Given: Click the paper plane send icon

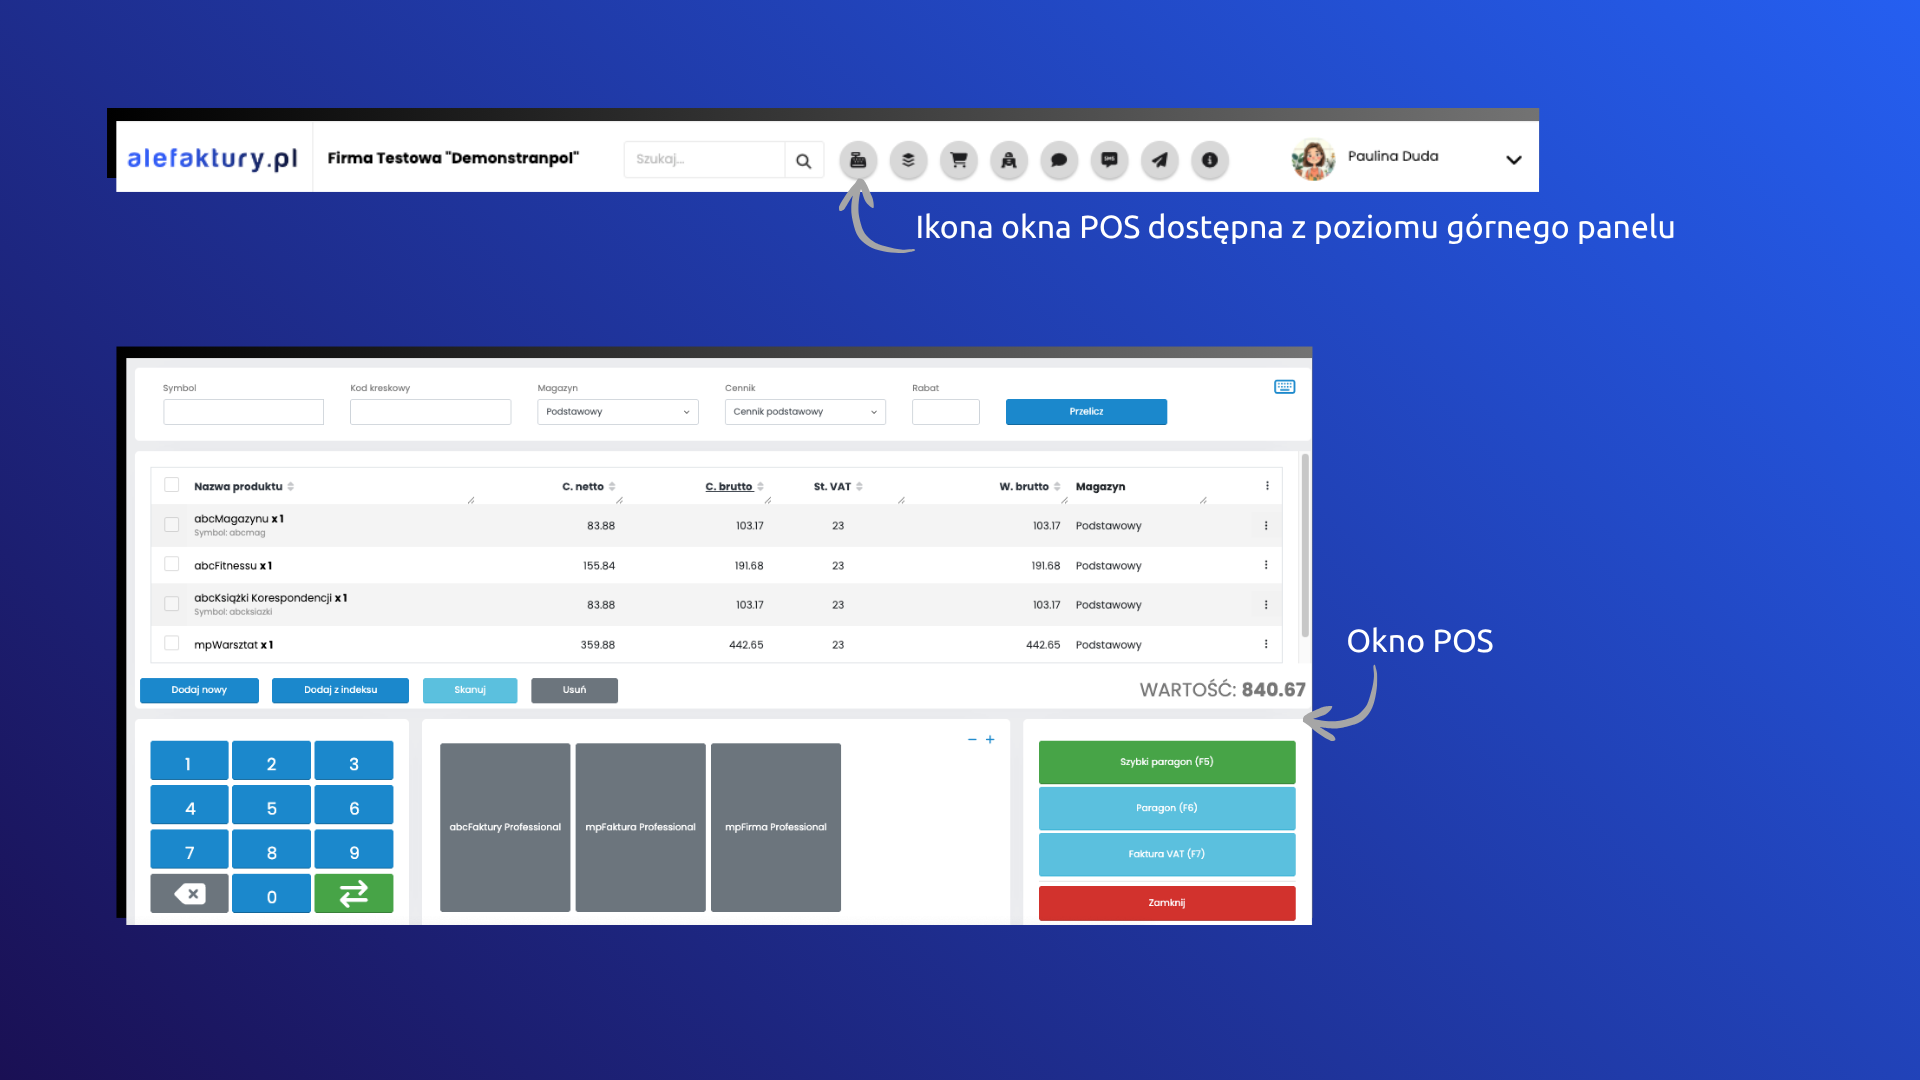Looking at the screenshot, I should (x=1159, y=160).
